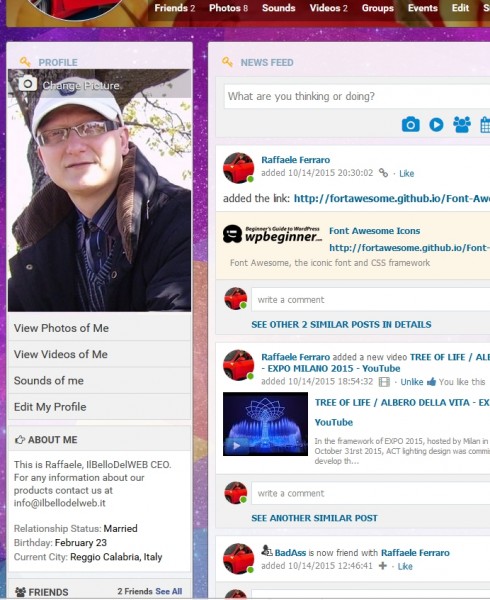Open Raffaele Ferraro link in friendship post
490x600 pixels.
tap(415, 553)
